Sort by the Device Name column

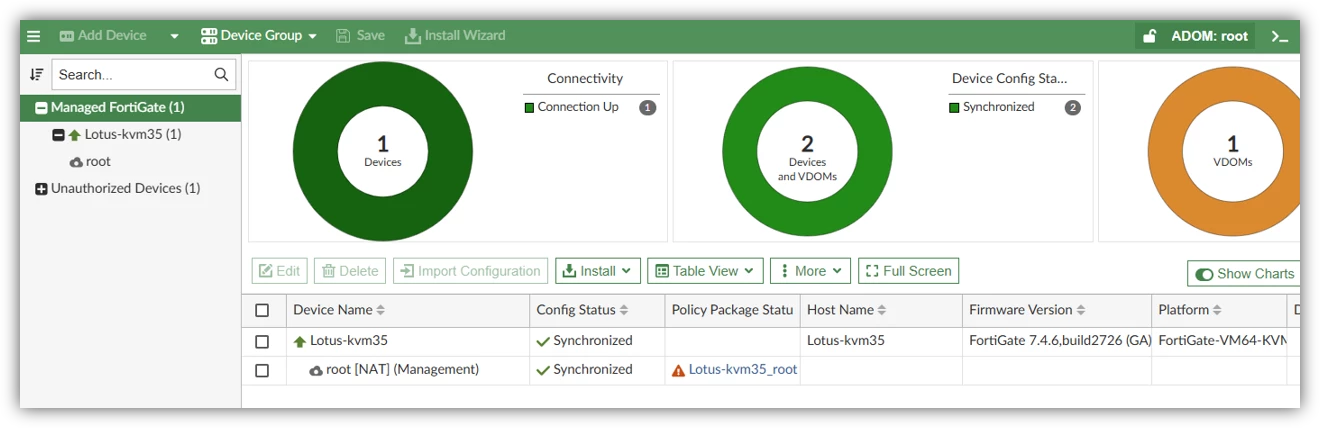[x=339, y=311]
